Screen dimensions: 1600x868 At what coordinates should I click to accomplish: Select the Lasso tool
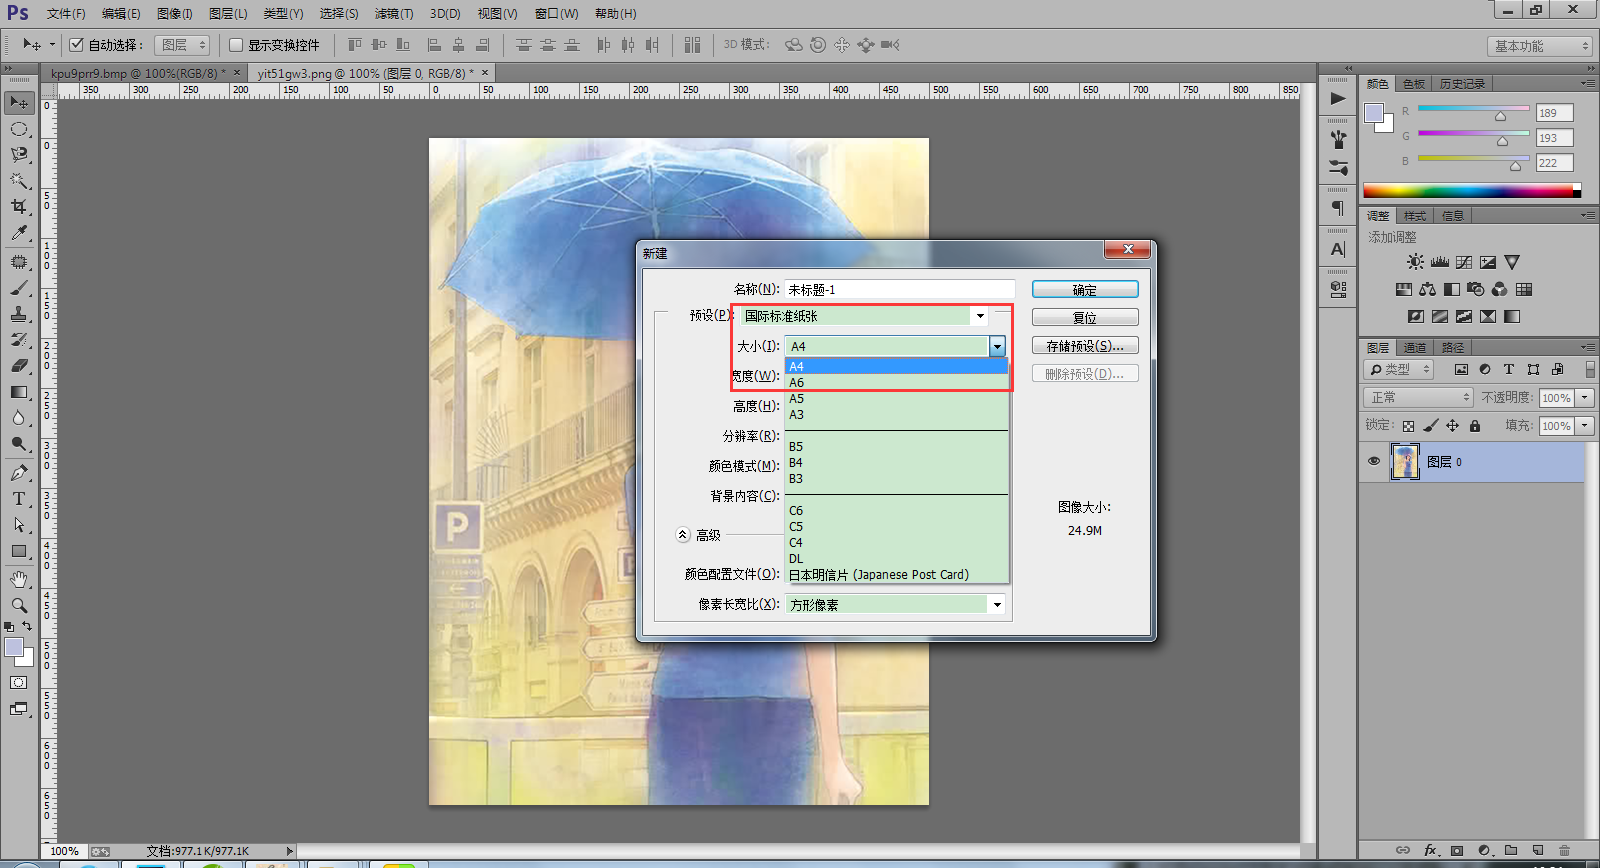[19, 155]
